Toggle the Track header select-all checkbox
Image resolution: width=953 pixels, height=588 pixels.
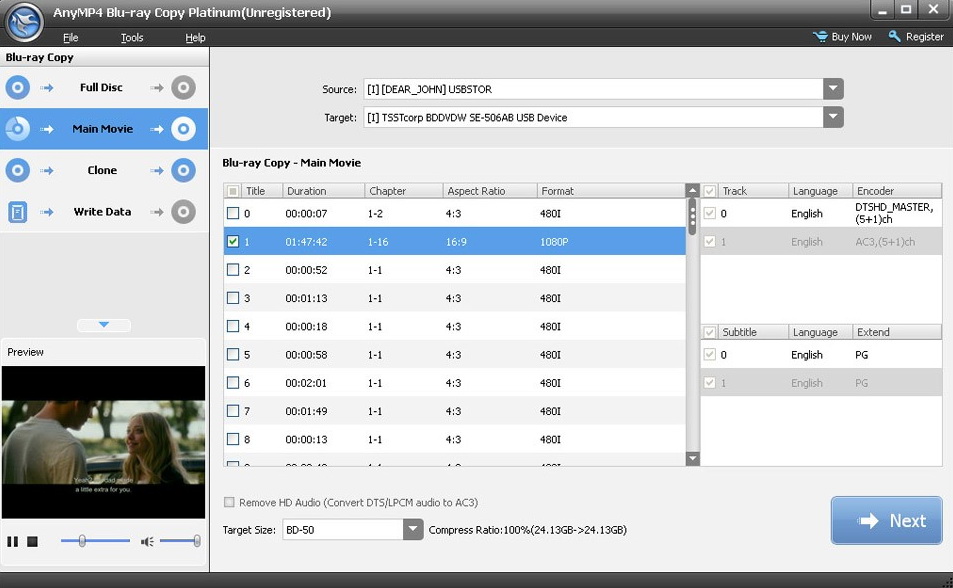(x=709, y=191)
